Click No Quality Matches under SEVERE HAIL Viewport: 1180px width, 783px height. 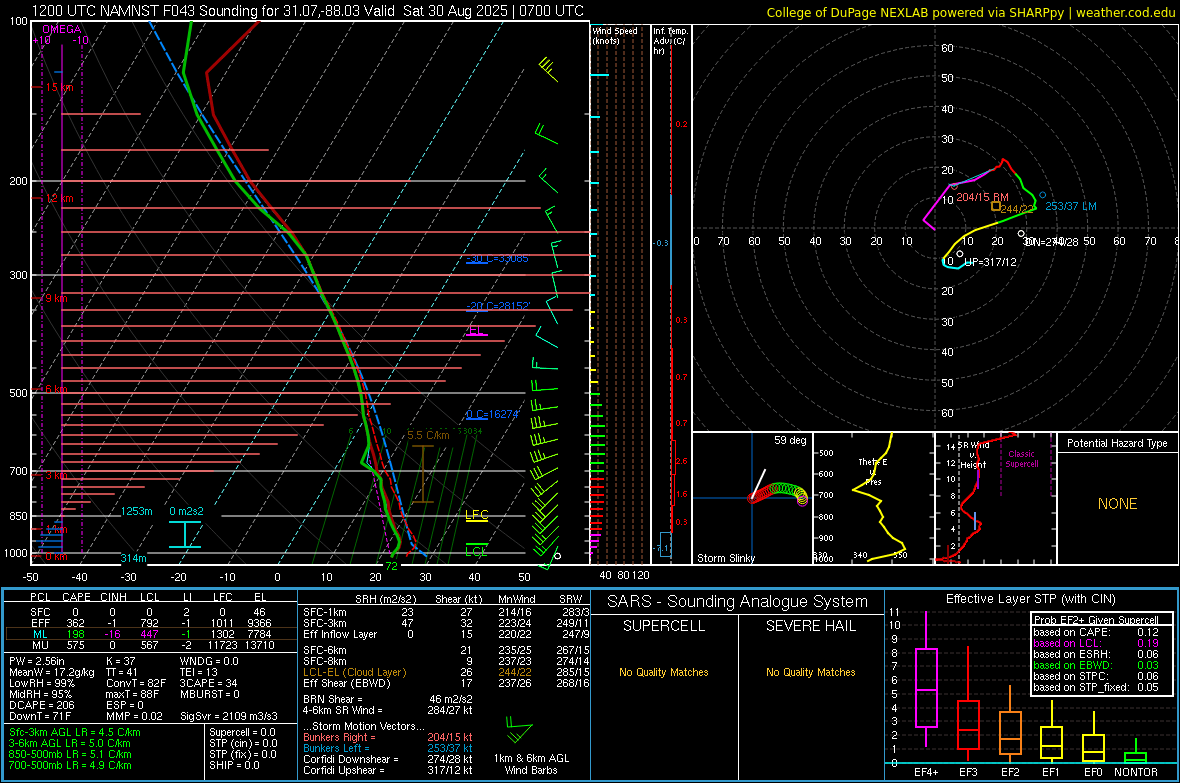tap(810, 672)
